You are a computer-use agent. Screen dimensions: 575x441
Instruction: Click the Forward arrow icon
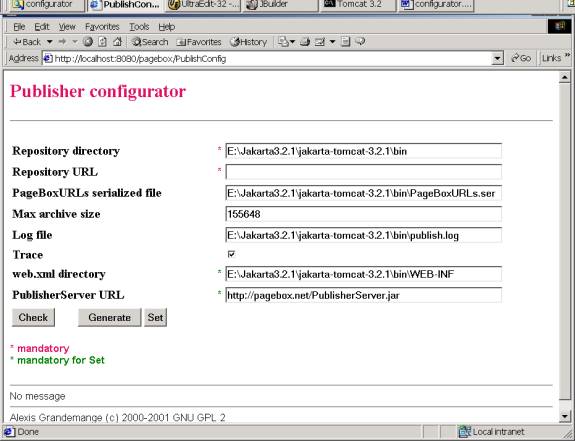point(62,42)
